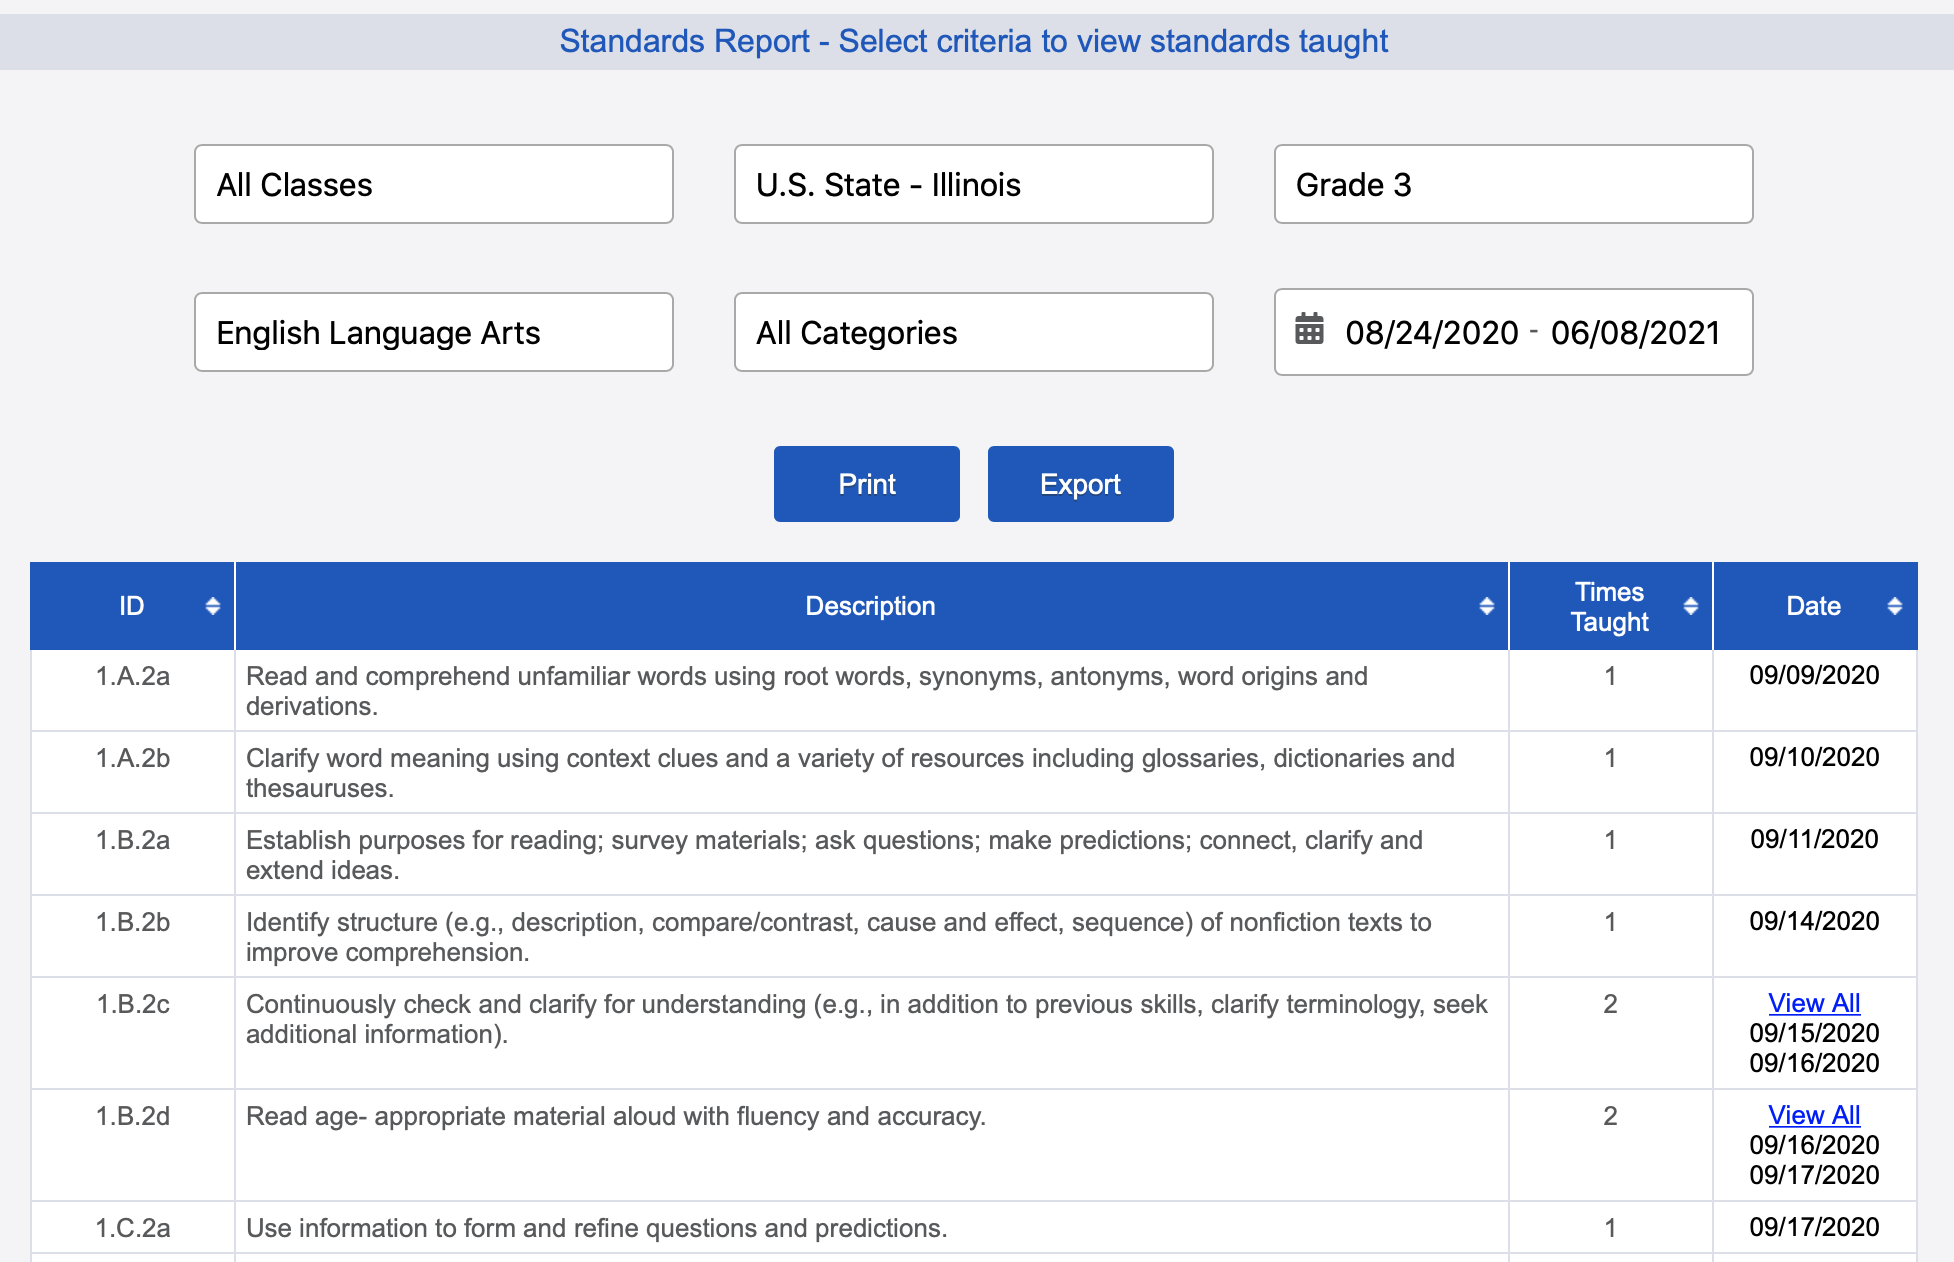Open View All for standard 1.B.2c

tap(1814, 1003)
